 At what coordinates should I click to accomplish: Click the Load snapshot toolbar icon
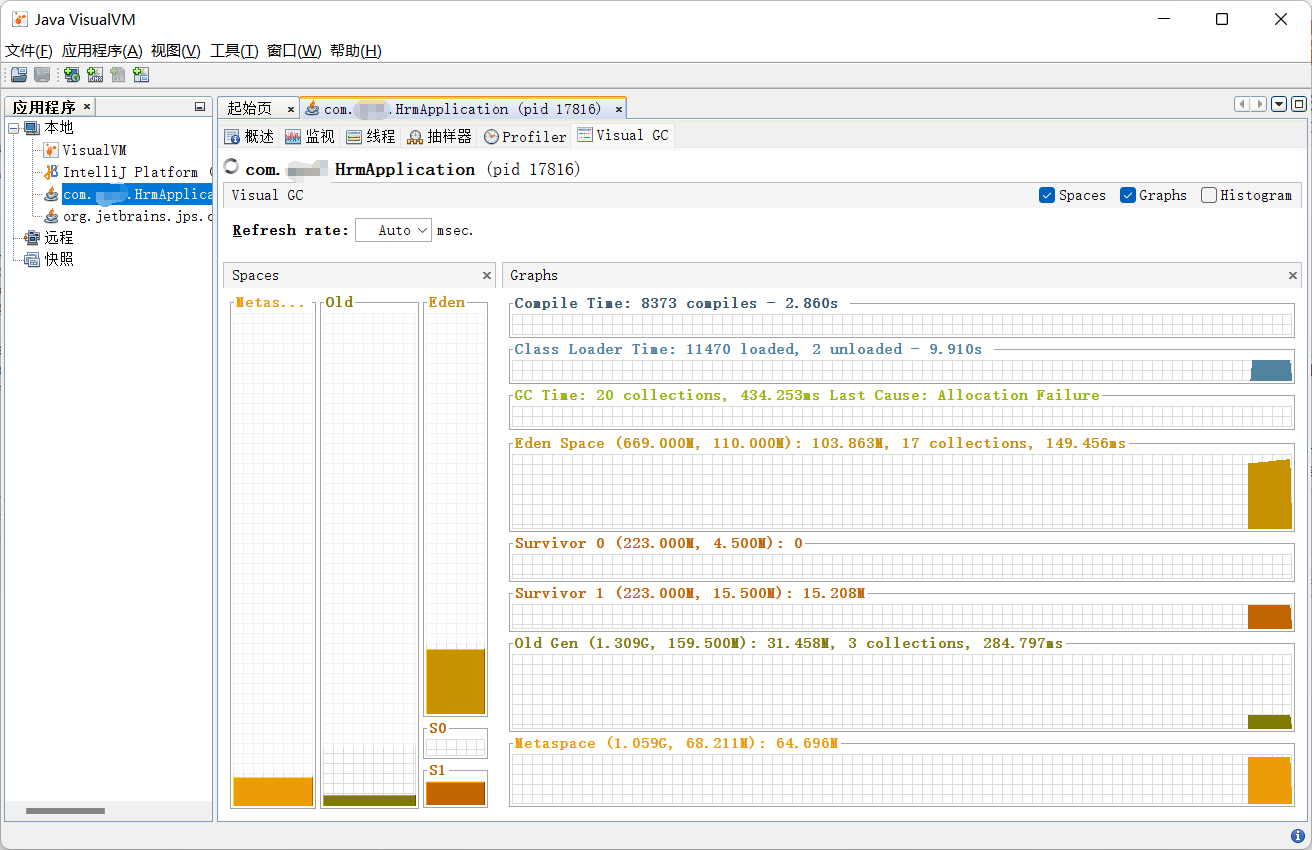pyautogui.click(x=19, y=74)
